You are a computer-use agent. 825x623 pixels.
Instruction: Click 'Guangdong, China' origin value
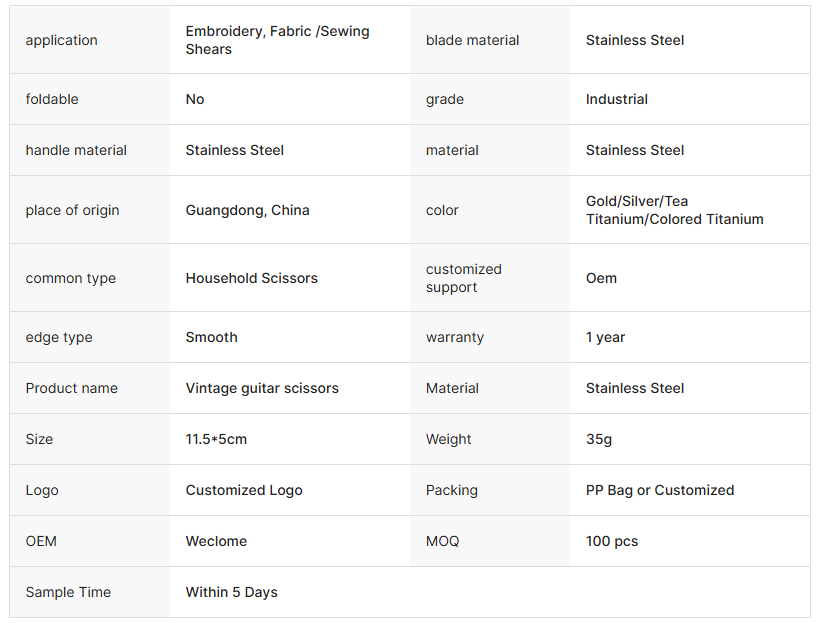pyautogui.click(x=247, y=210)
